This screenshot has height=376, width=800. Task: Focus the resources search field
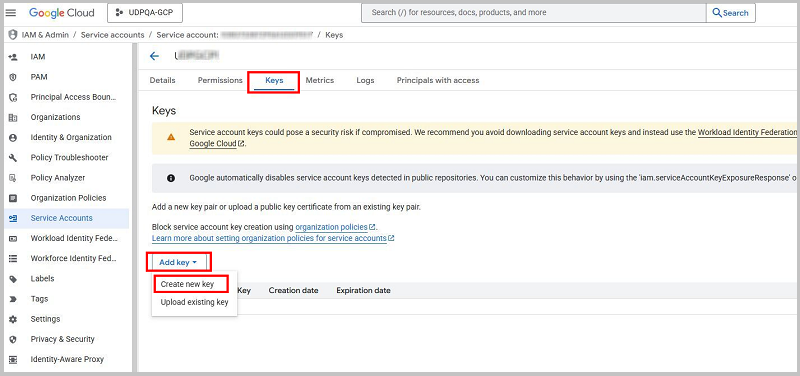[x=534, y=13]
